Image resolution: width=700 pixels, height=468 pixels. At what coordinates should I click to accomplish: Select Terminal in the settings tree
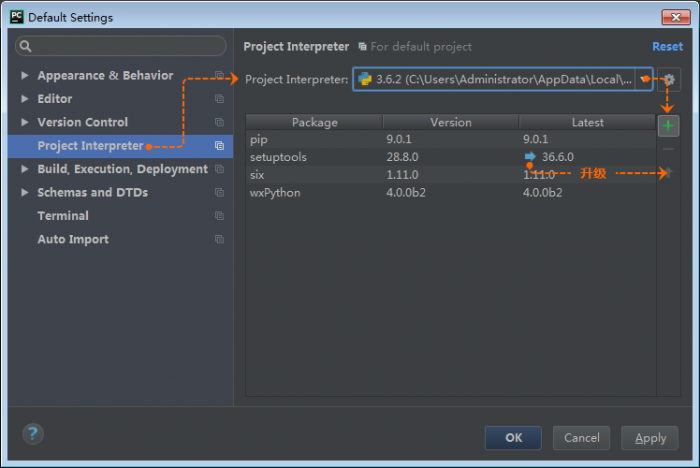pos(63,216)
